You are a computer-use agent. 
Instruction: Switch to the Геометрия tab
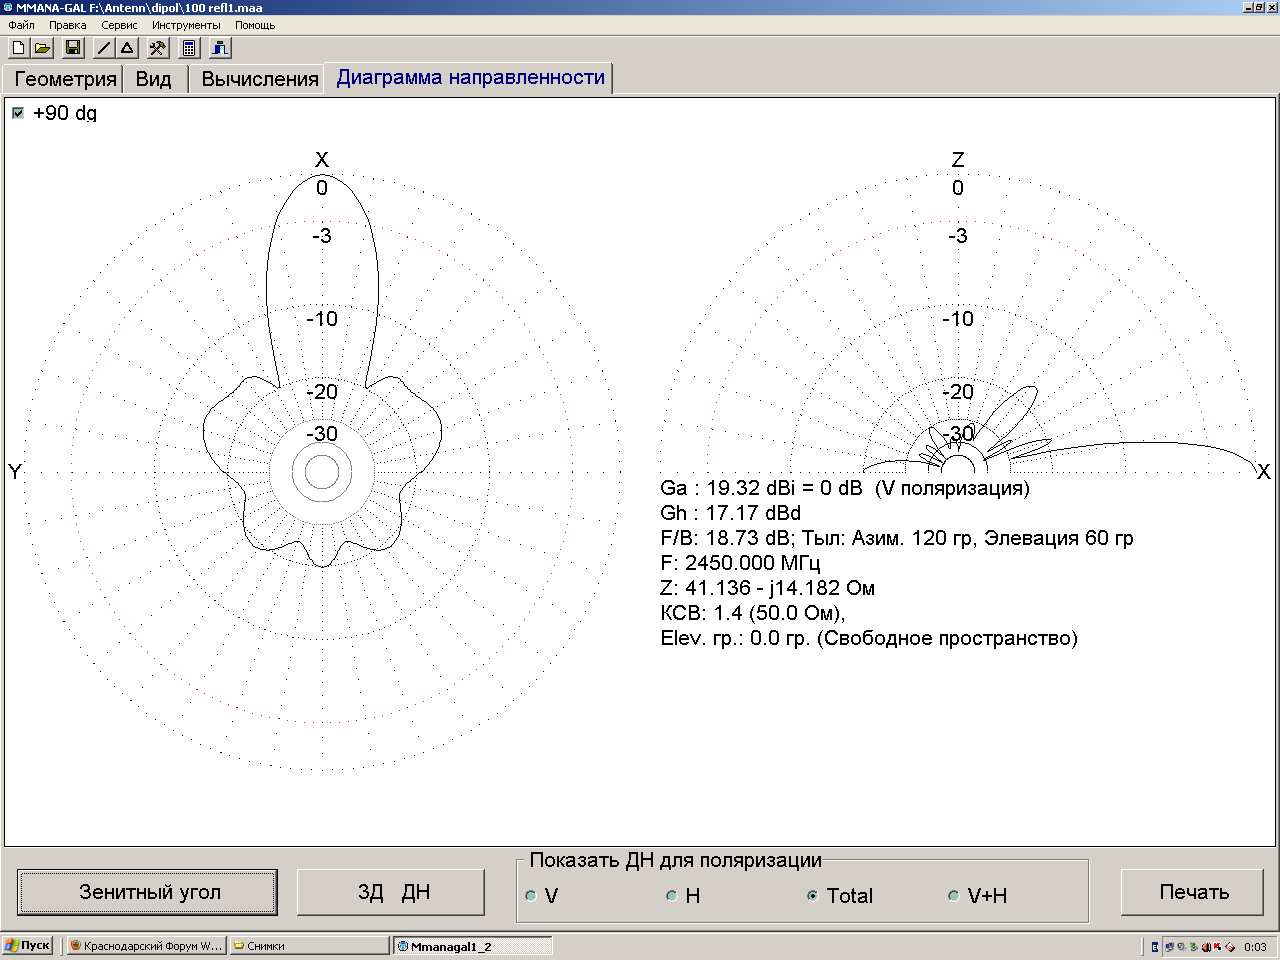click(x=66, y=79)
